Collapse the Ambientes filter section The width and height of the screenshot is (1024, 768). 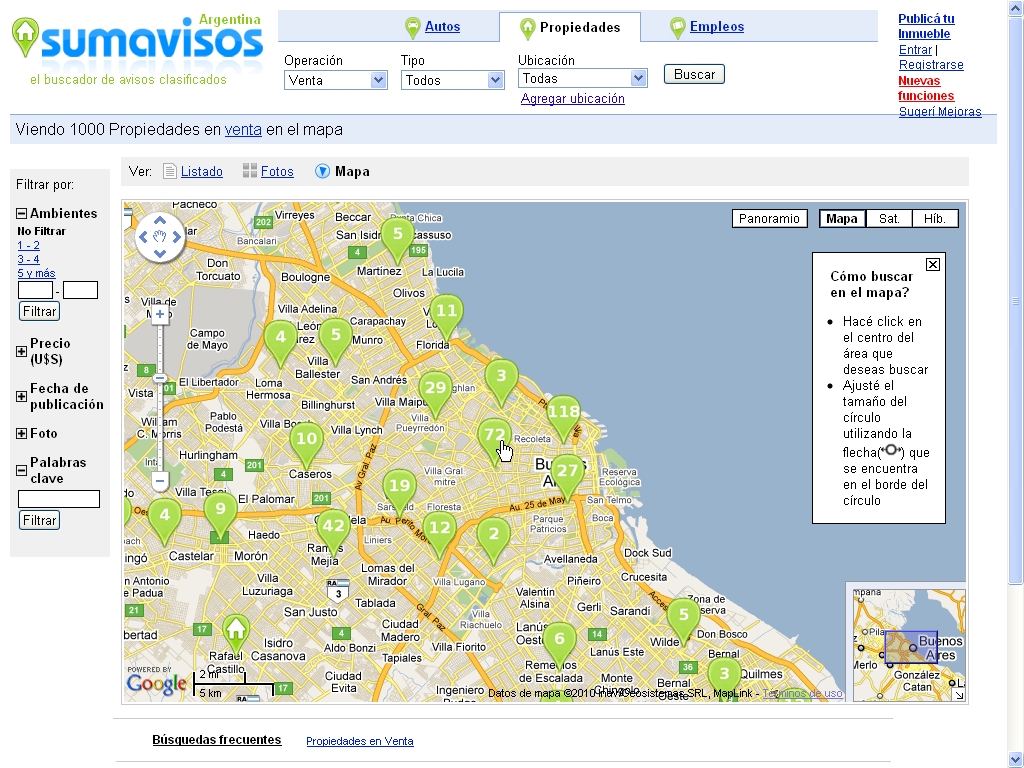pyautogui.click(x=22, y=214)
